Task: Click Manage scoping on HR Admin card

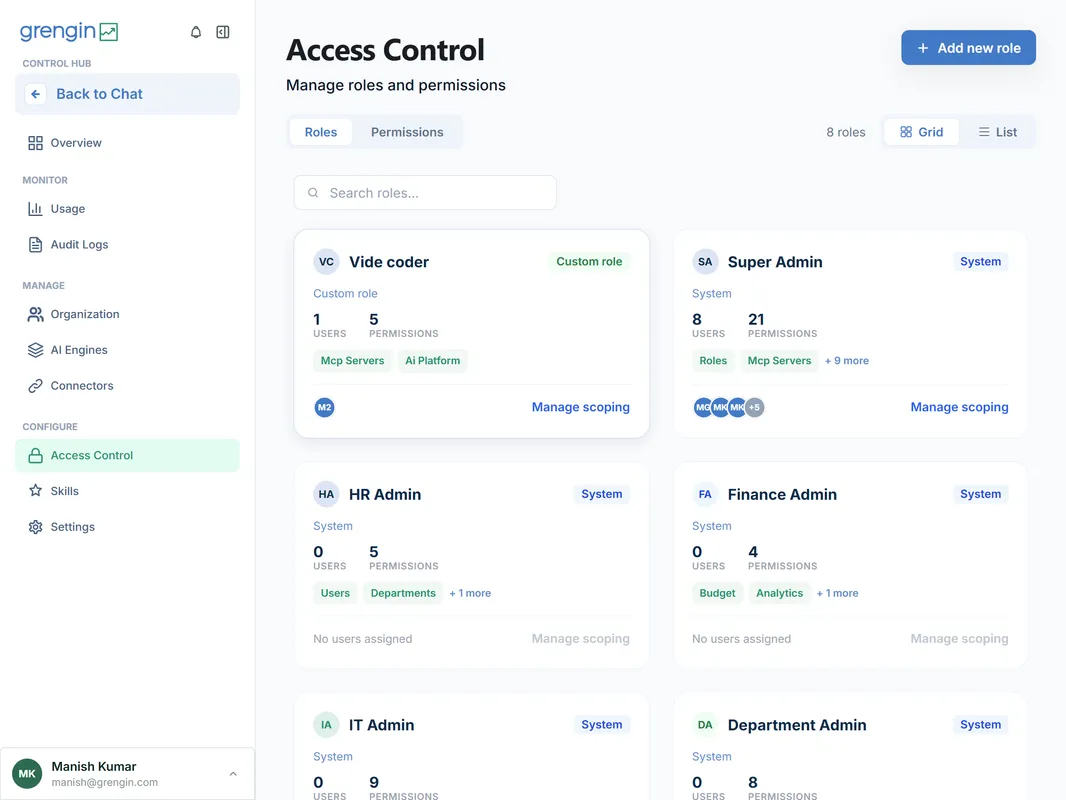Action: (581, 639)
